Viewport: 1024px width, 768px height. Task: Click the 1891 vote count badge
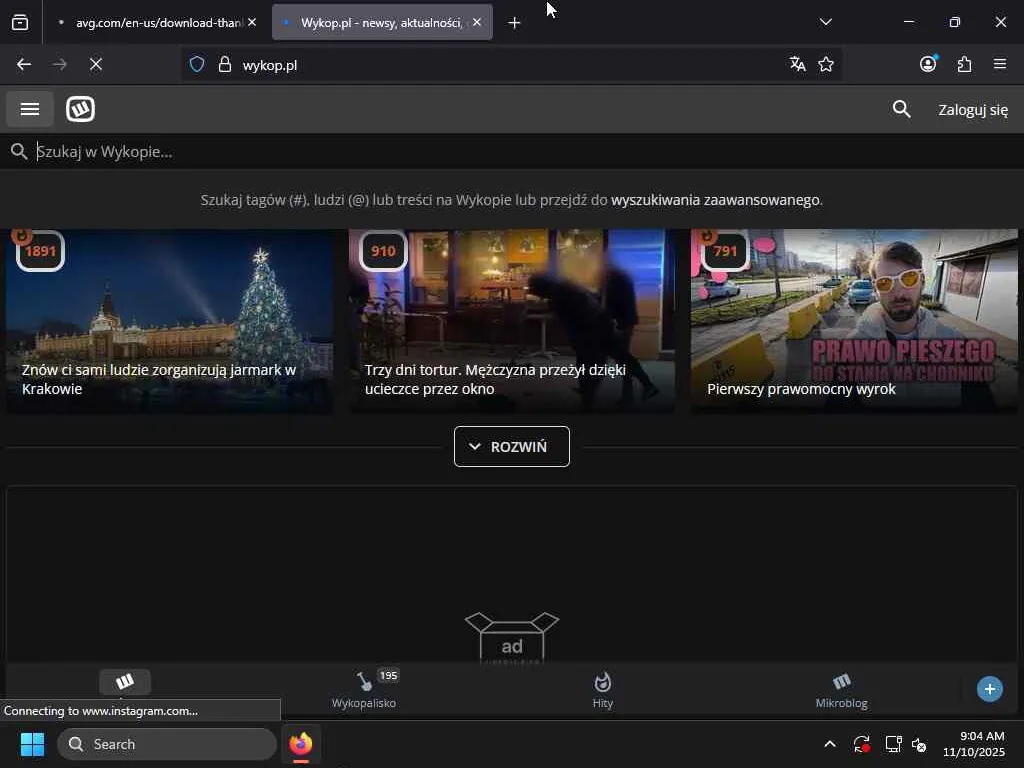pyautogui.click(x=40, y=251)
